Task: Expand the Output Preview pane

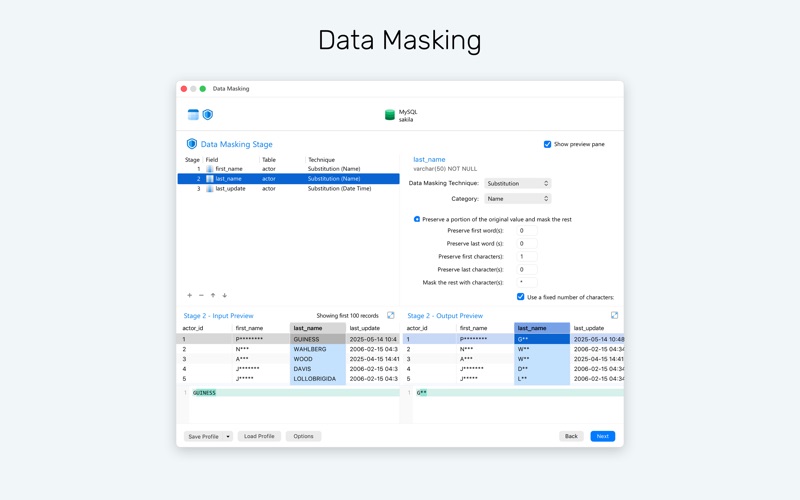Action: click(614, 315)
